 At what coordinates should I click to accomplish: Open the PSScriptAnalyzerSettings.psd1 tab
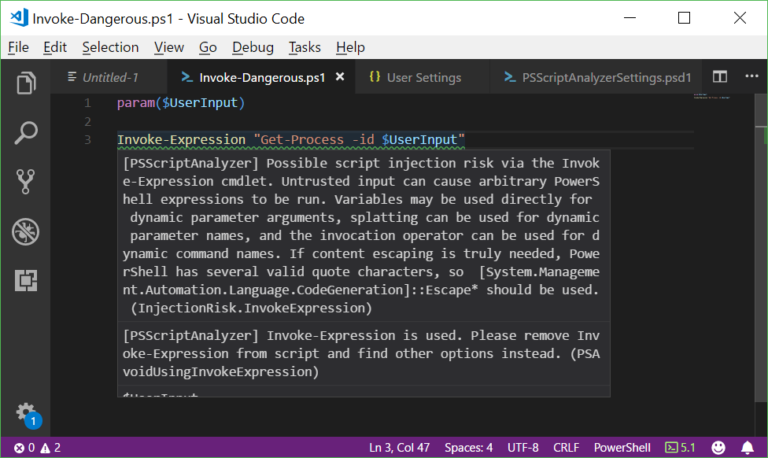[x=597, y=77]
